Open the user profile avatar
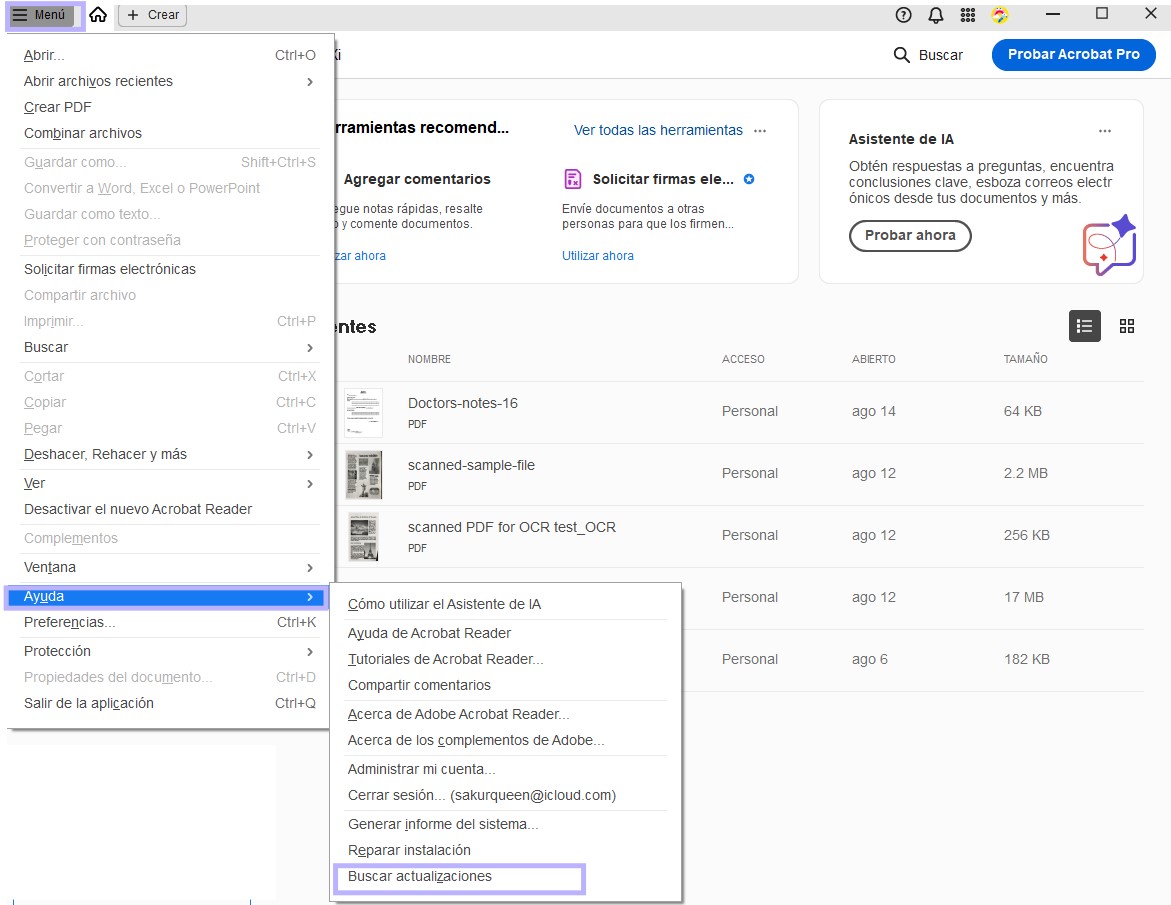Image resolution: width=1171 pixels, height=905 pixels. pos(1000,15)
